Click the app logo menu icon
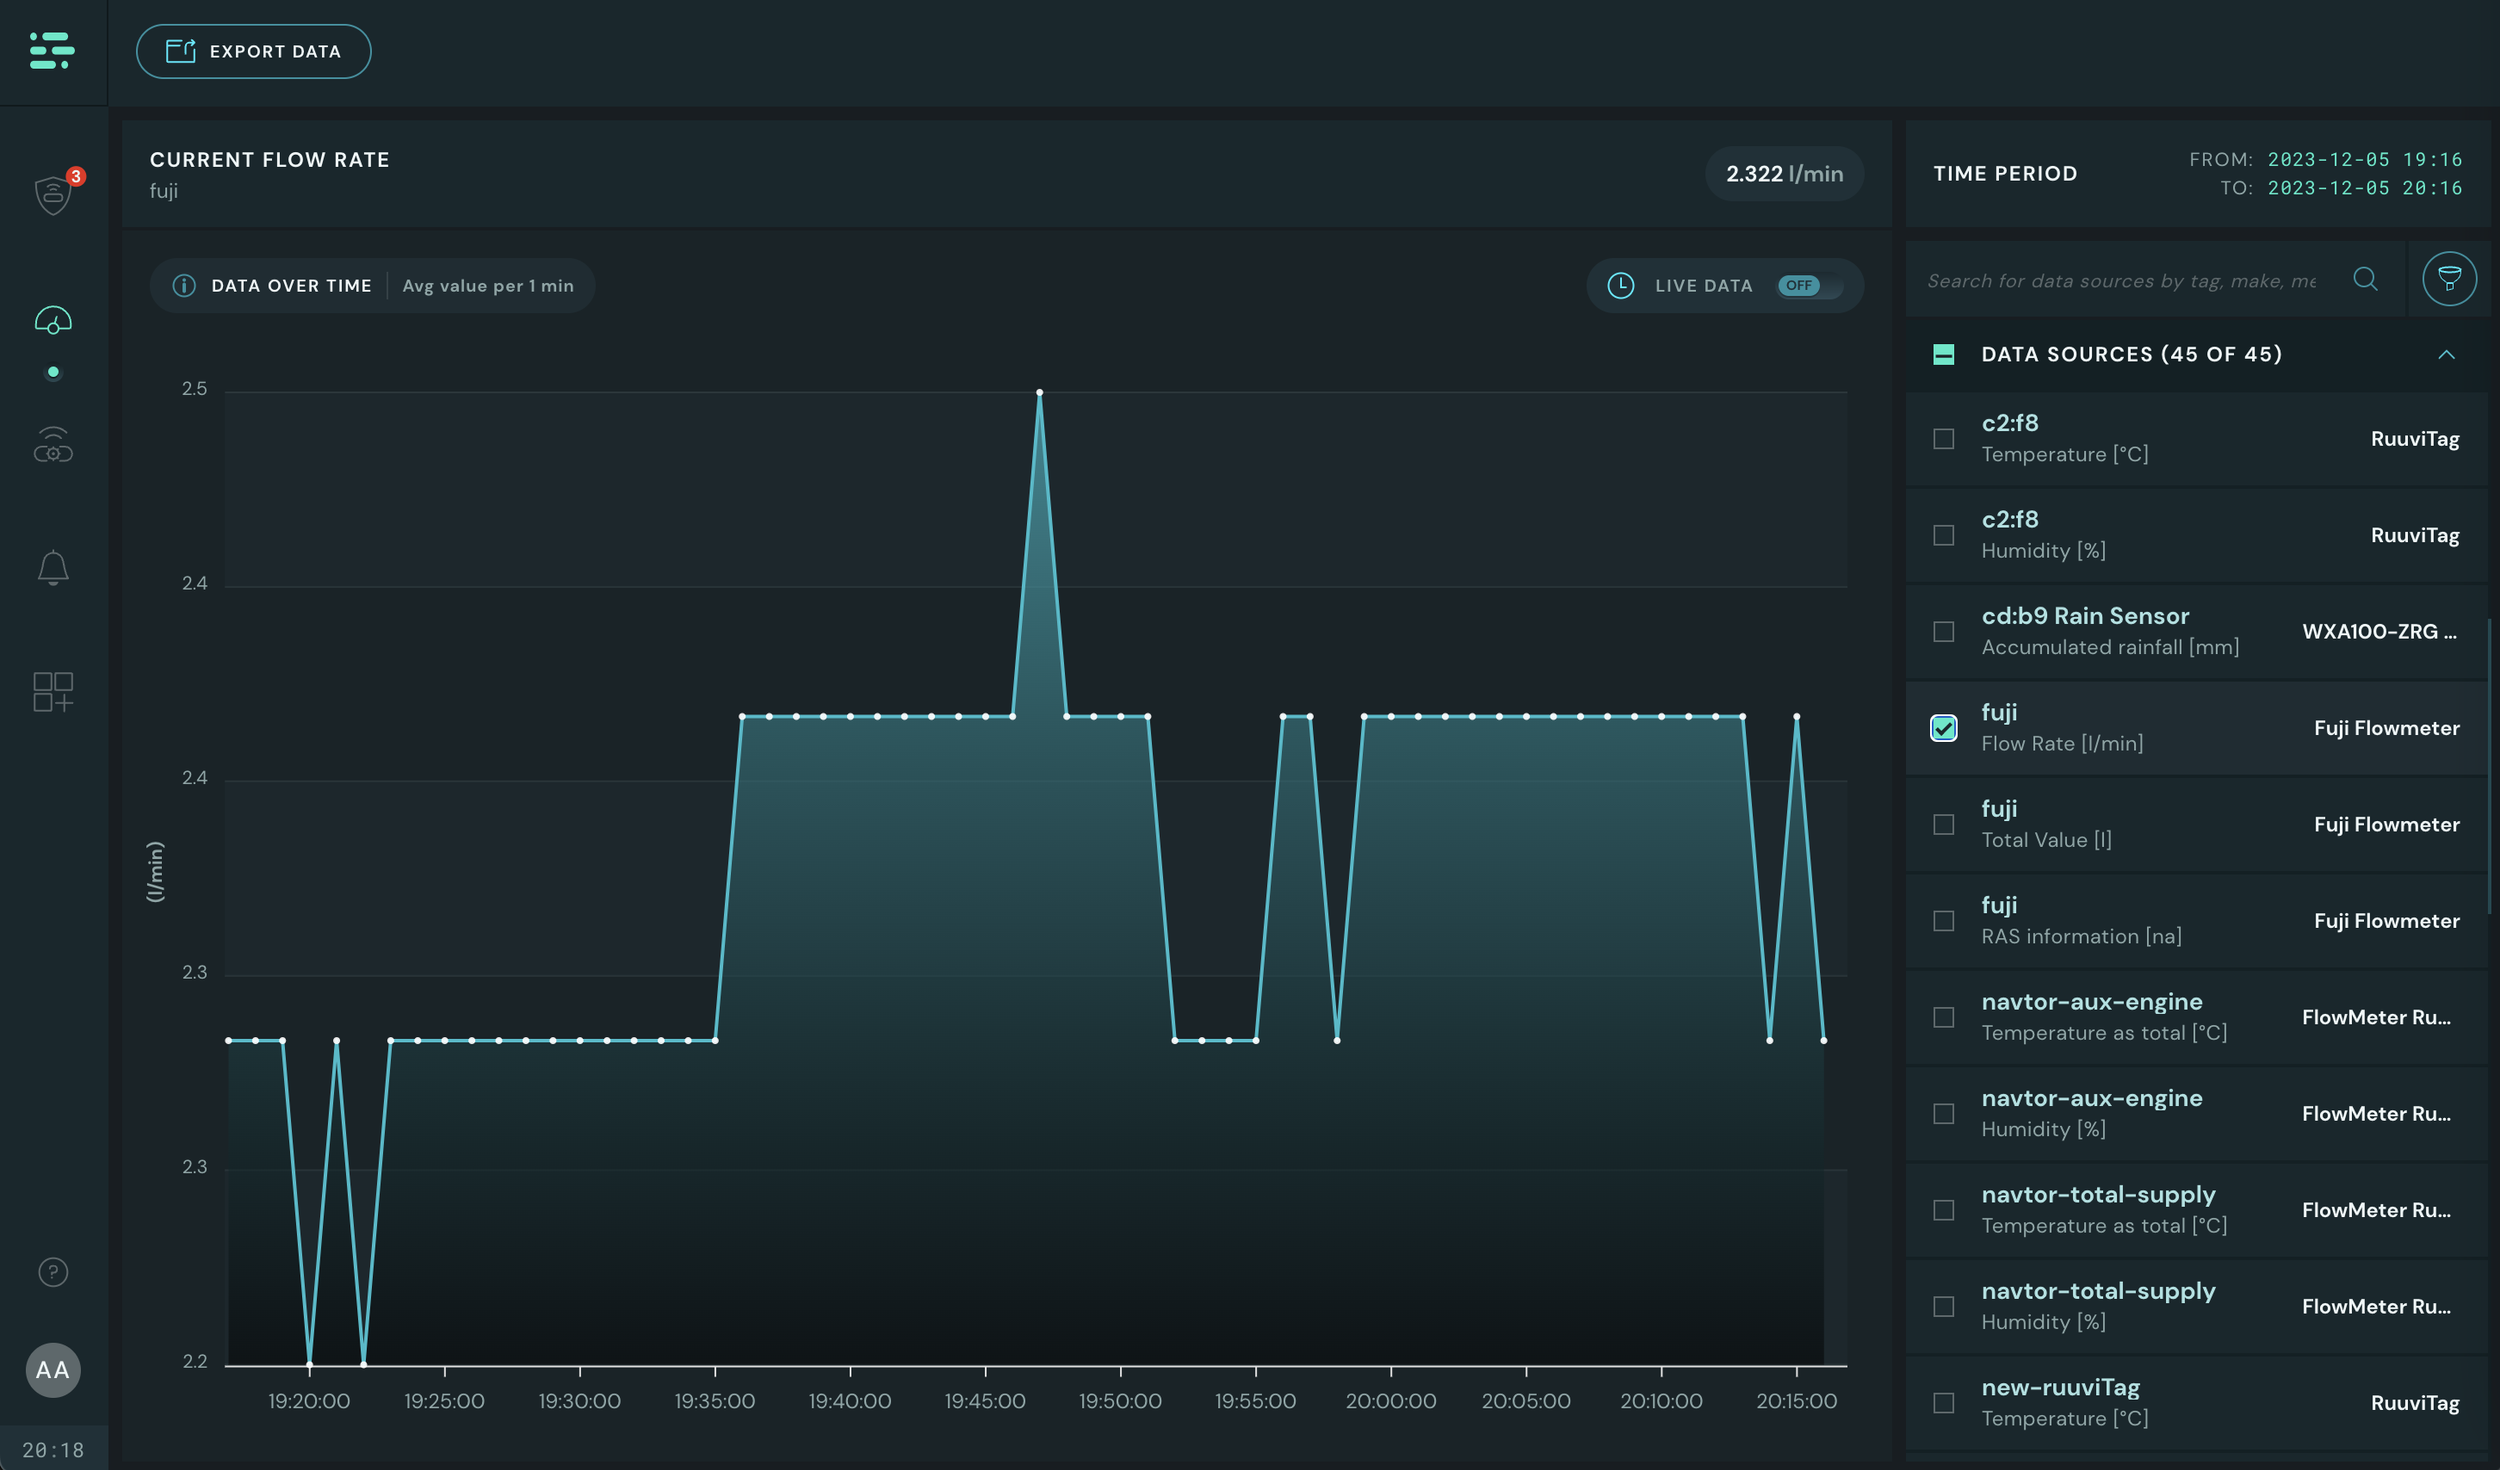 tap(52, 51)
